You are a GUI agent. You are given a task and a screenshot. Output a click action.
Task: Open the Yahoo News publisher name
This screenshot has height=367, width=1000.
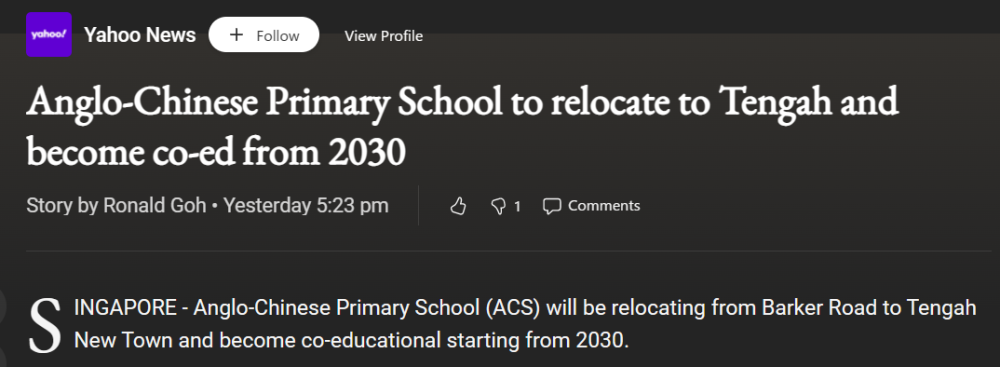point(140,35)
